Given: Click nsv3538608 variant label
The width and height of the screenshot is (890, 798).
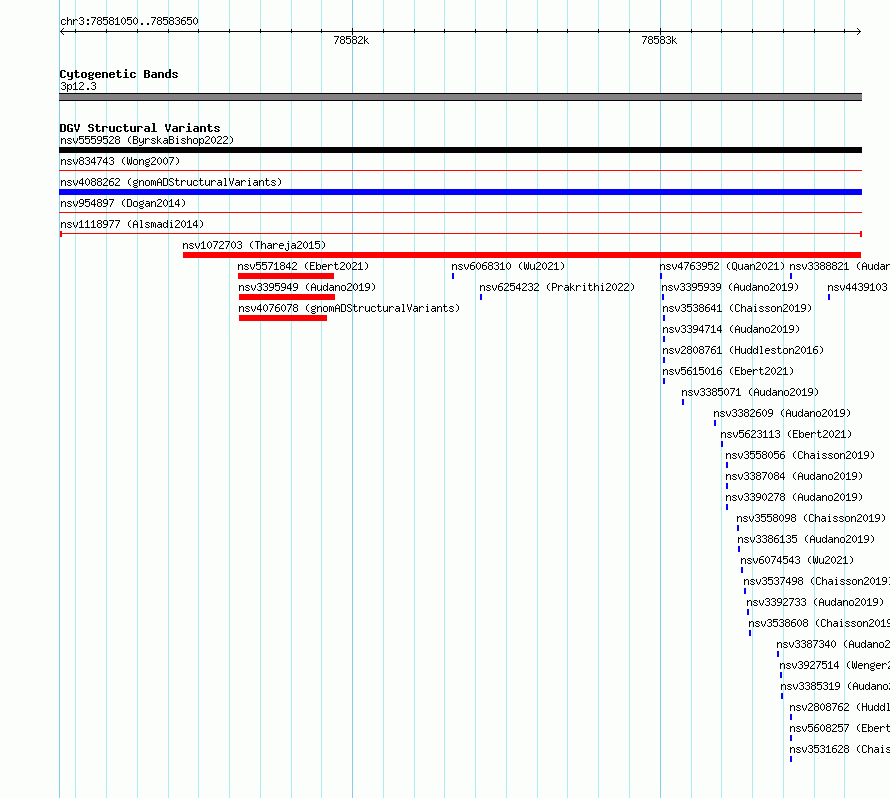Looking at the screenshot, I should click(x=819, y=623).
